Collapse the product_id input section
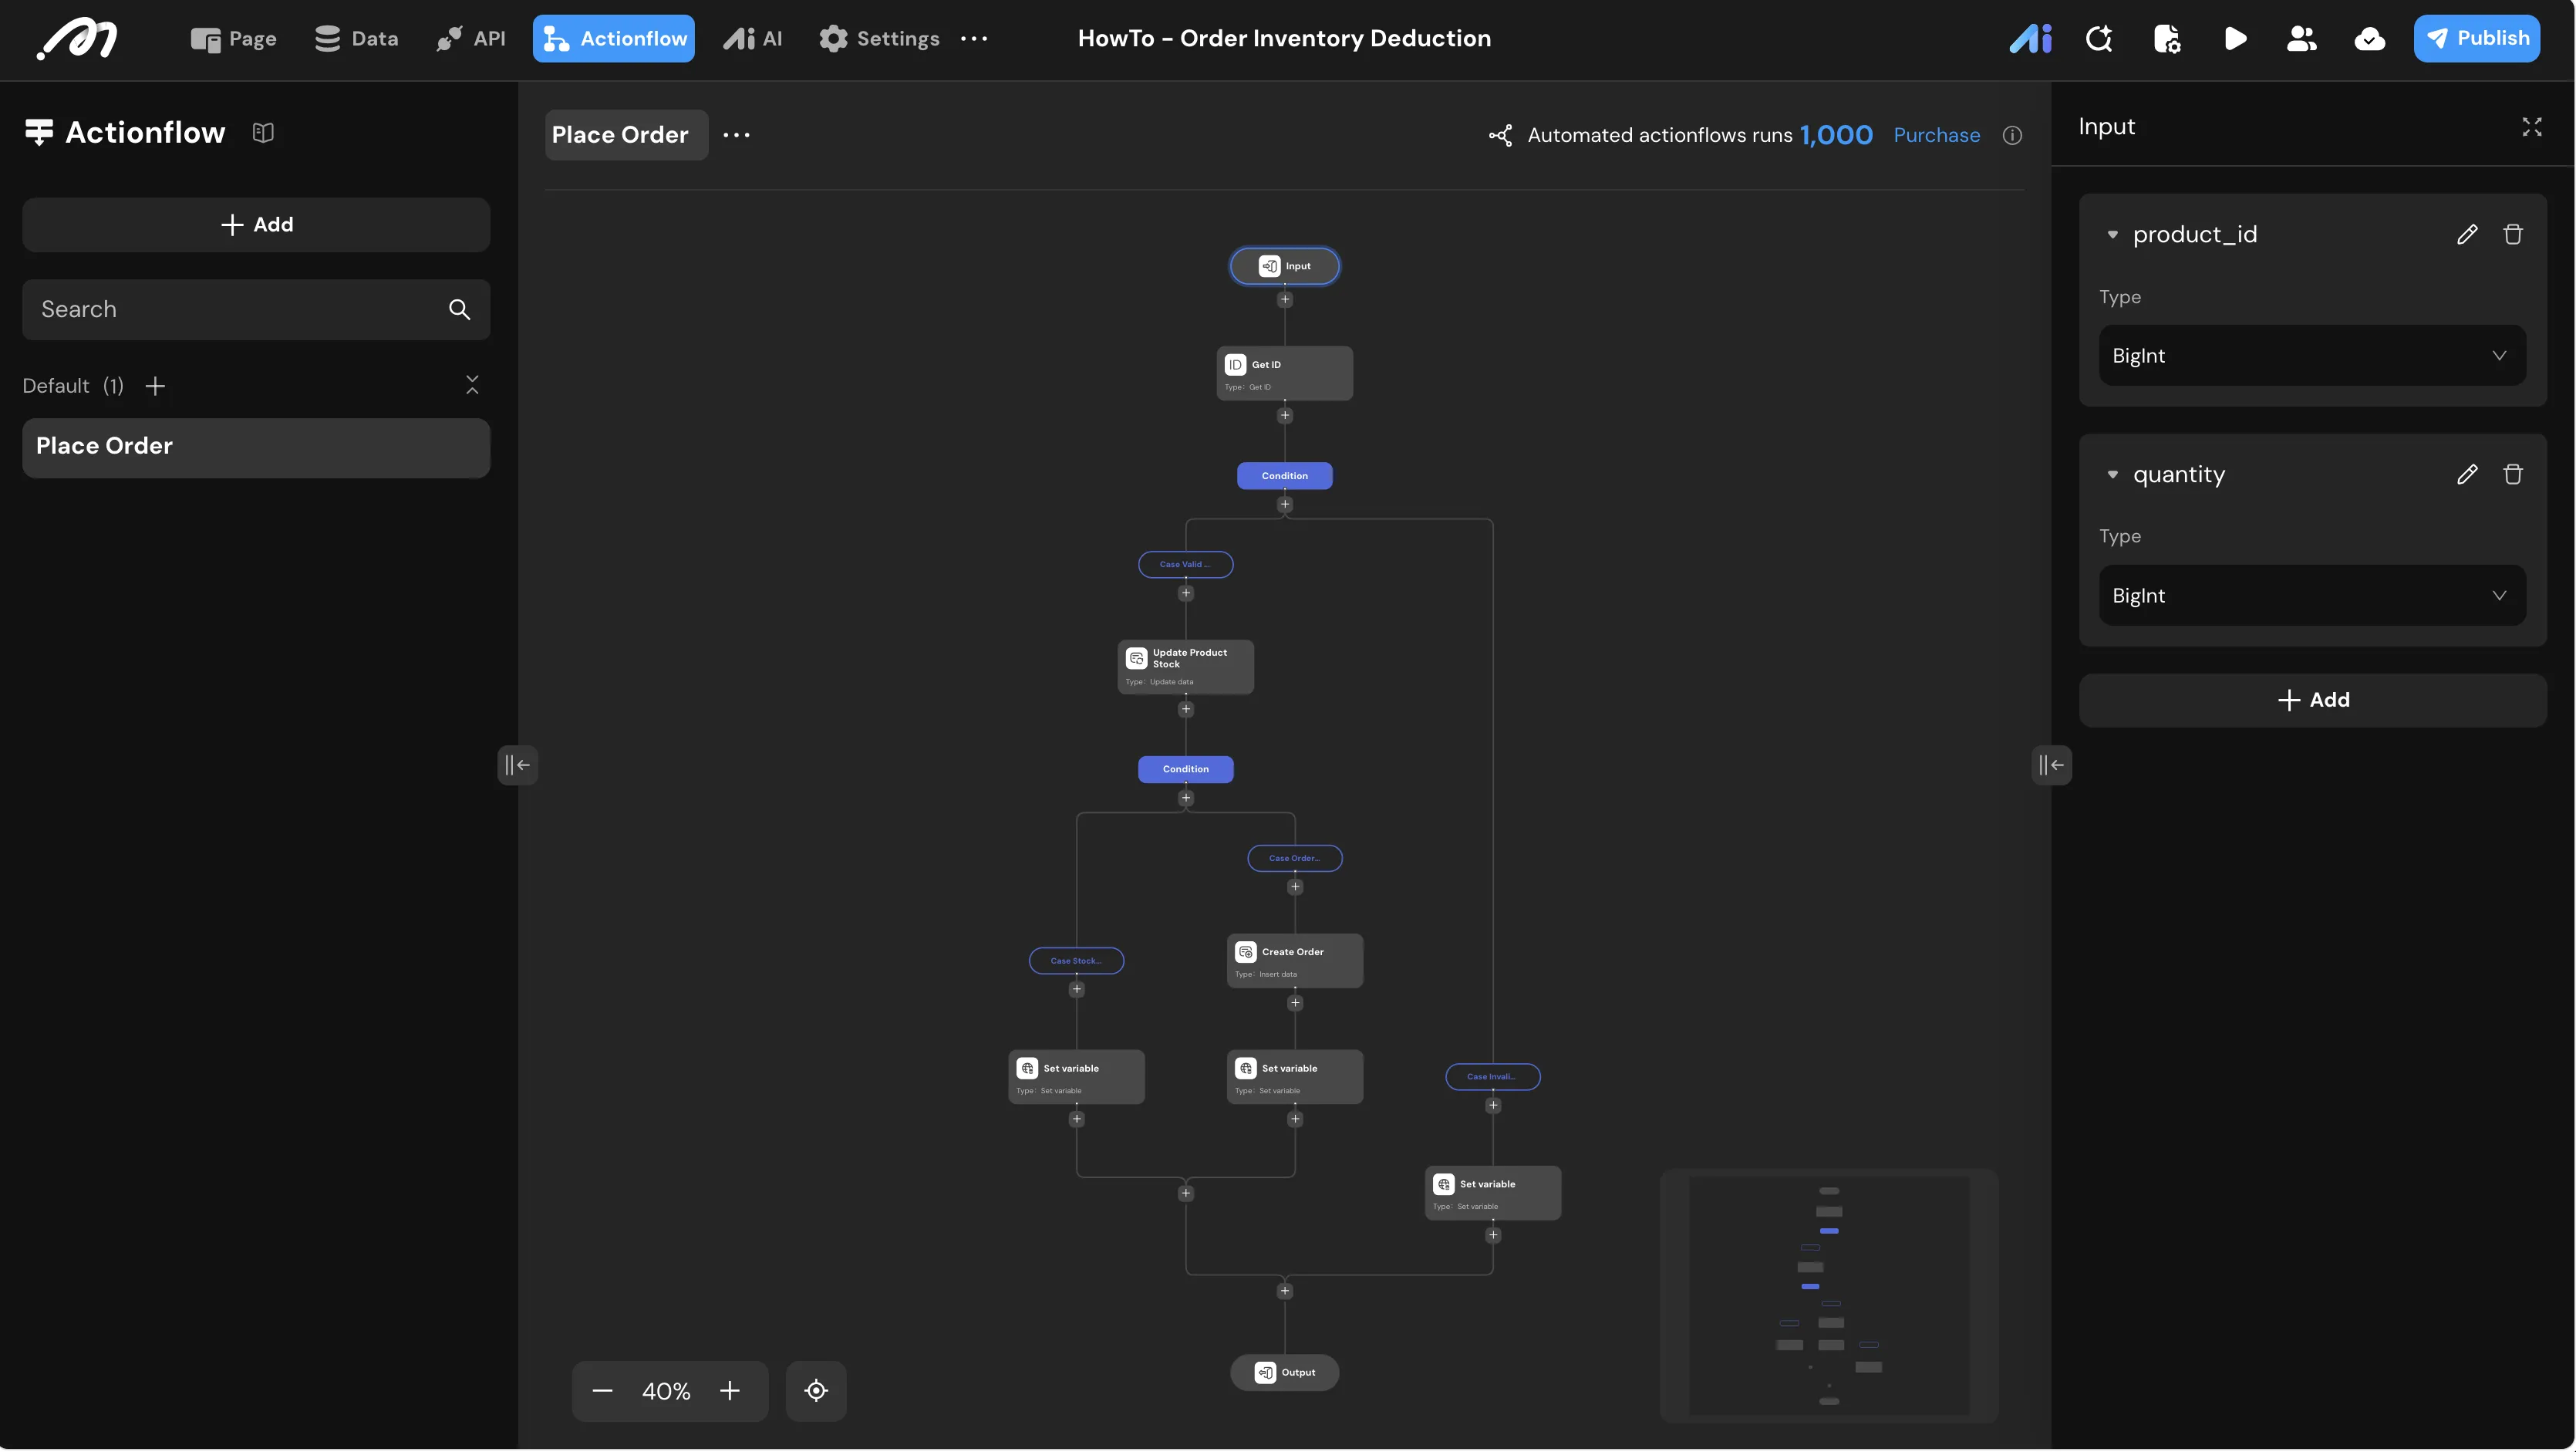Viewport: 2576px width, 1452px height. click(2113, 235)
